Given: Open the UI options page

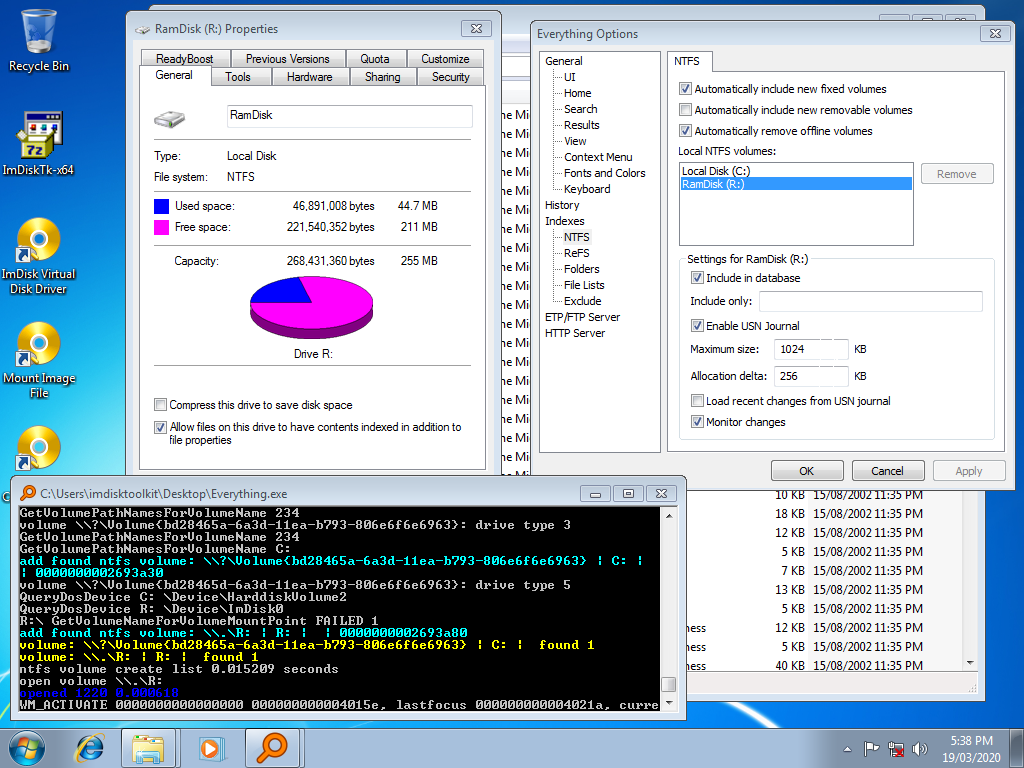Looking at the screenshot, I should (x=570, y=77).
